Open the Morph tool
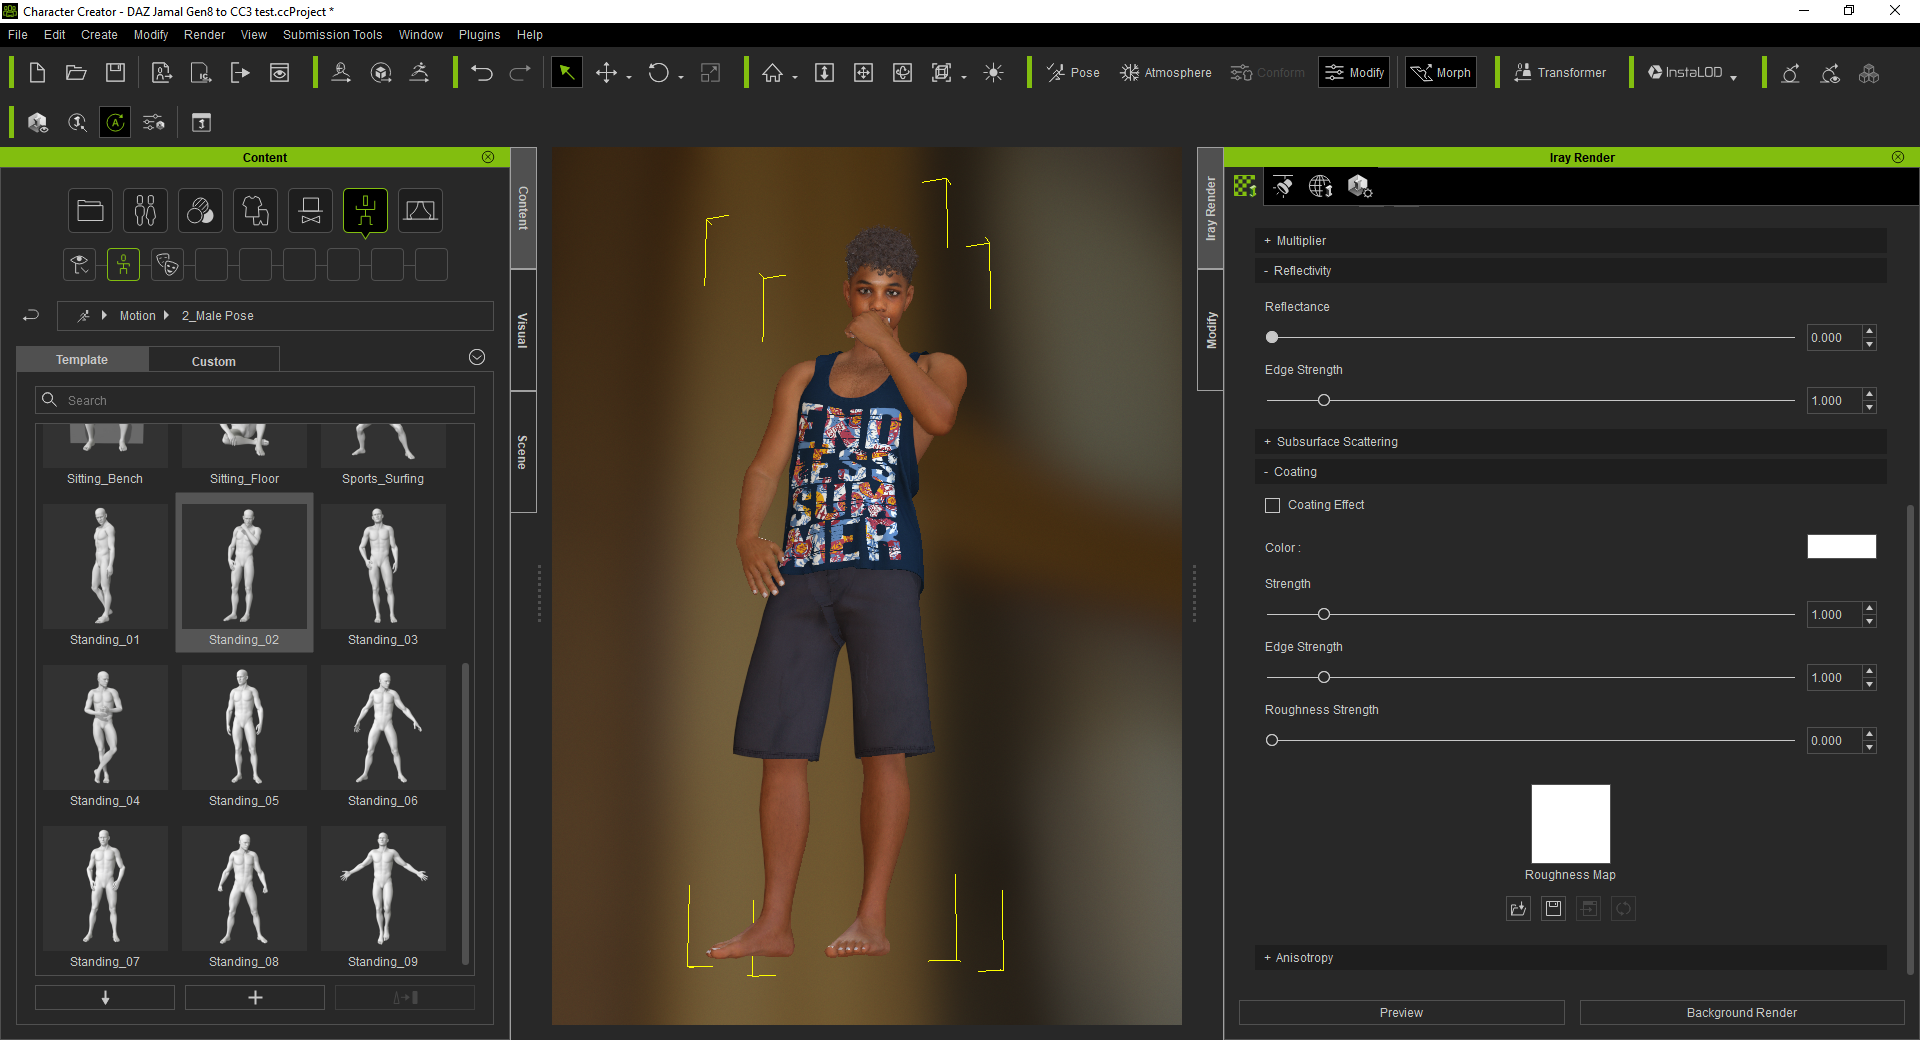Image resolution: width=1920 pixels, height=1040 pixels. (1441, 72)
